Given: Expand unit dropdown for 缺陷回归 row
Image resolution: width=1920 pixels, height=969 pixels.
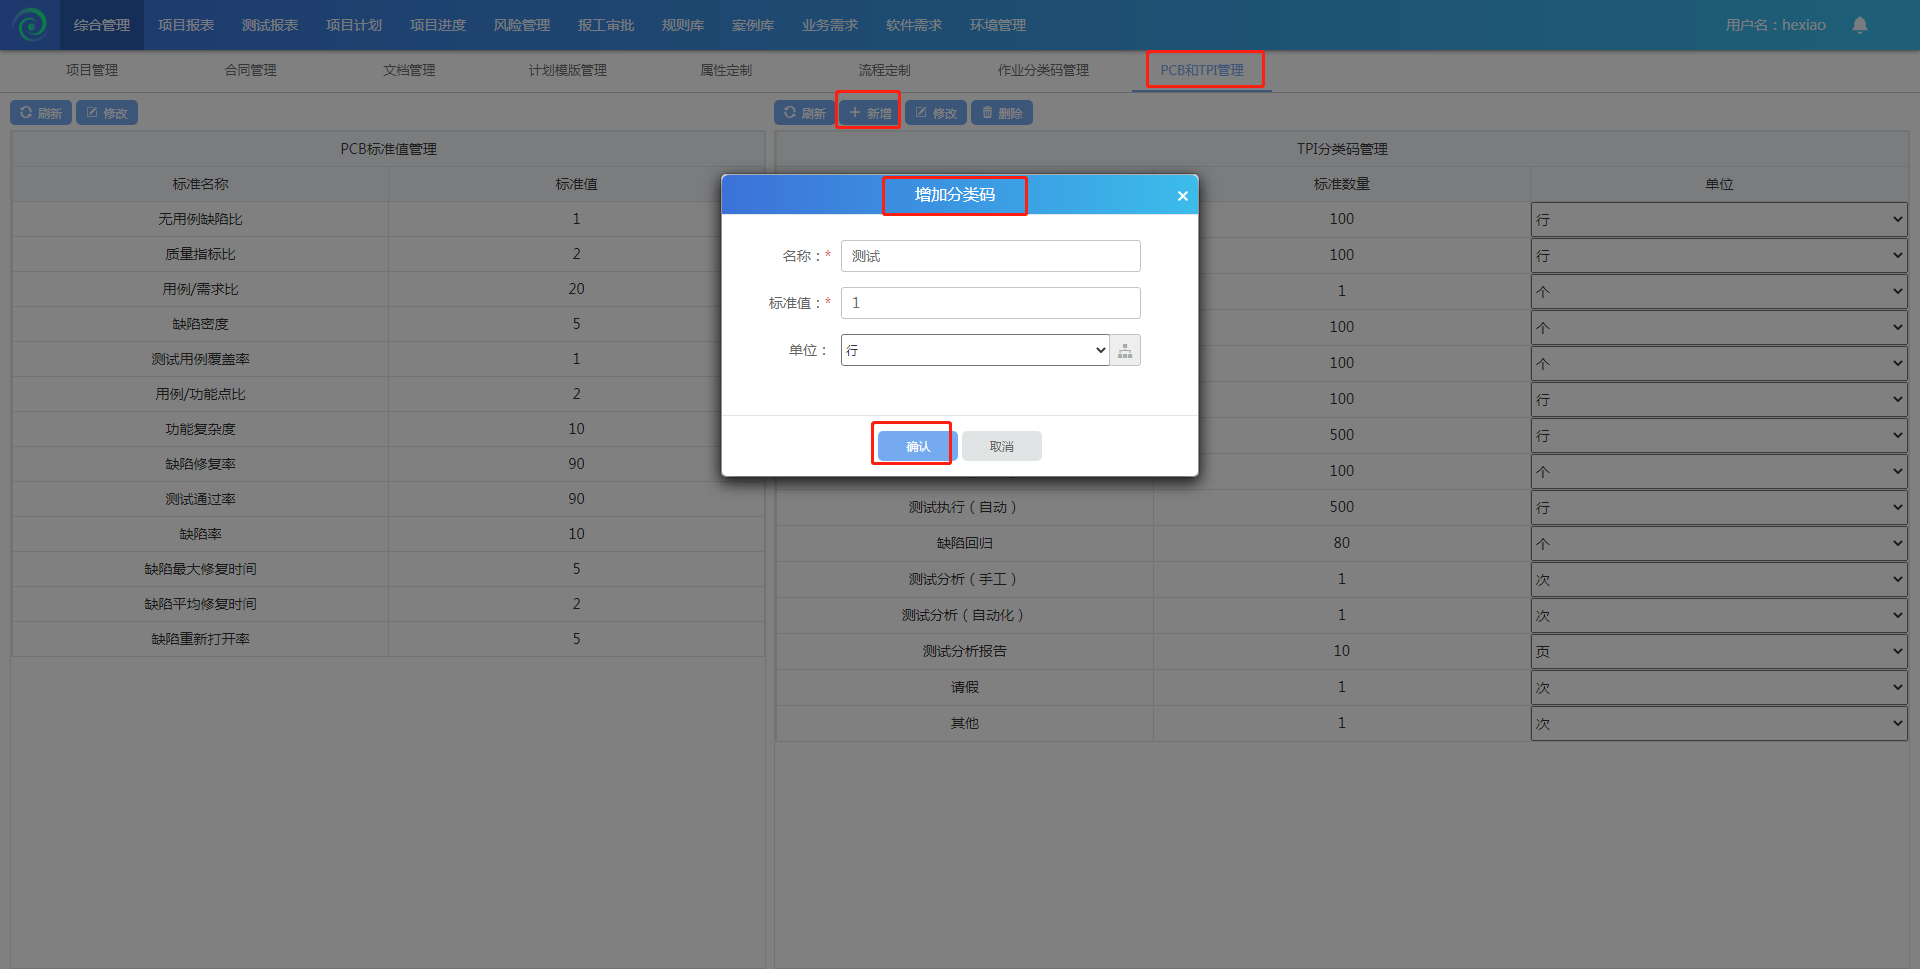Looking at the screenshot, I should pos(1718,543).
